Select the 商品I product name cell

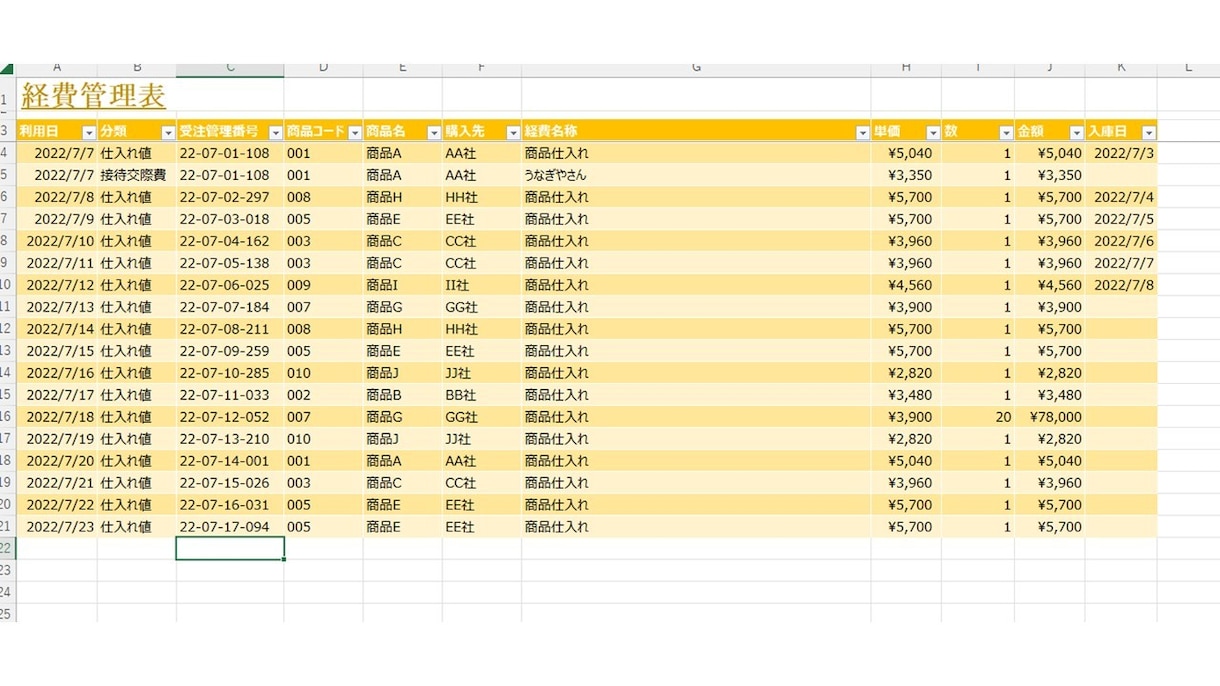[403, 285]
